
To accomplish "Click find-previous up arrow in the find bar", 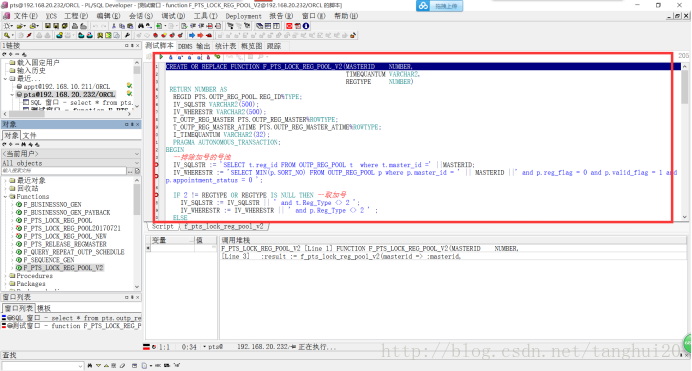I will 106,366.
